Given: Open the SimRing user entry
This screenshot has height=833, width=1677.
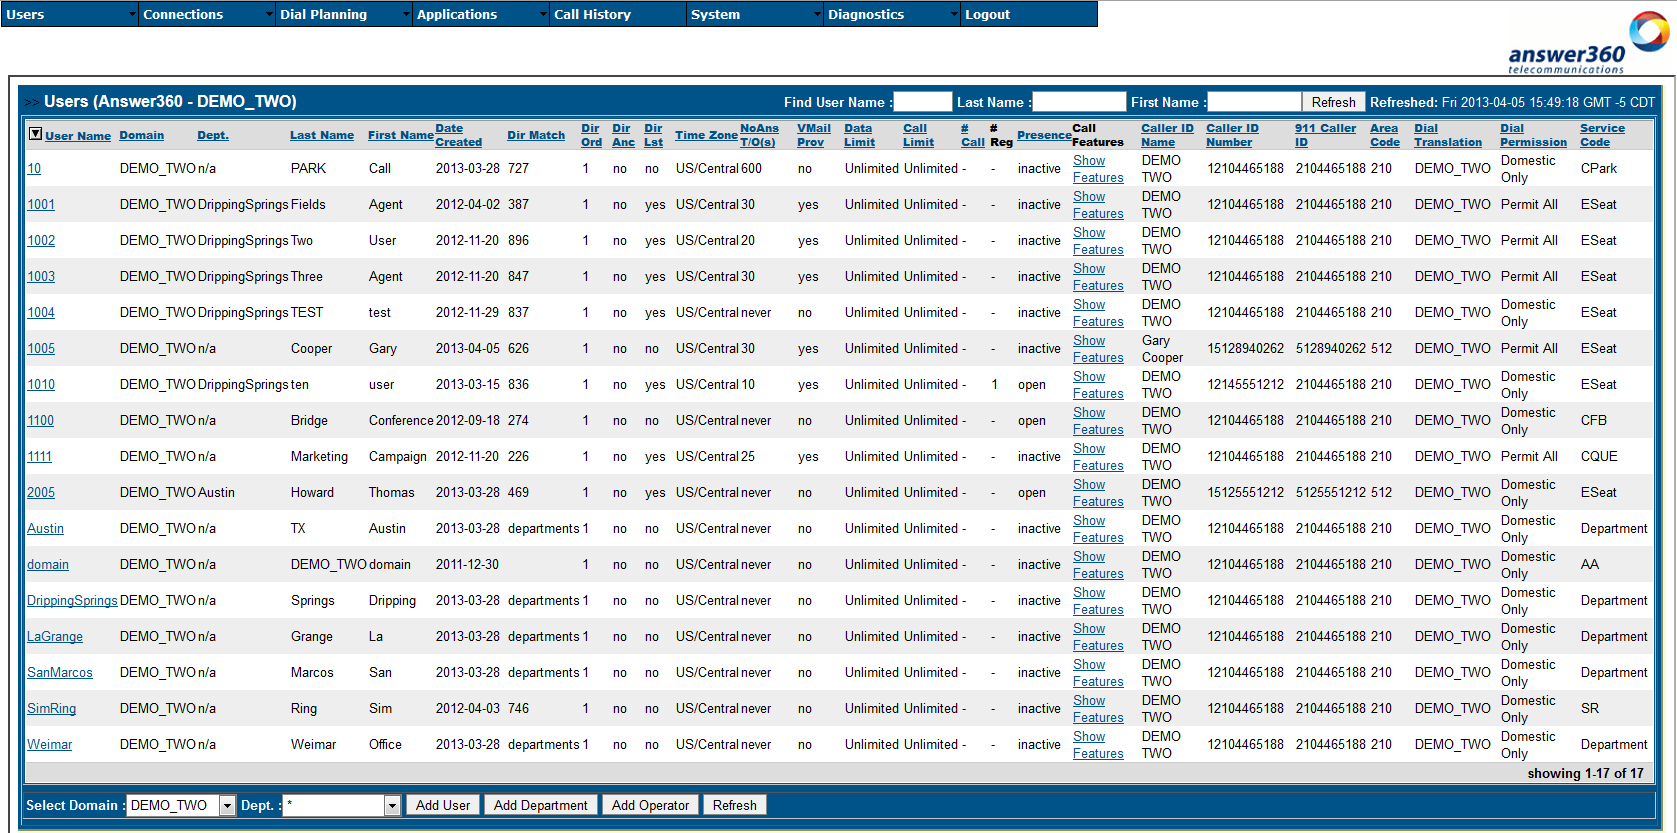Looking at the screenshot, I should click(52, 708).
